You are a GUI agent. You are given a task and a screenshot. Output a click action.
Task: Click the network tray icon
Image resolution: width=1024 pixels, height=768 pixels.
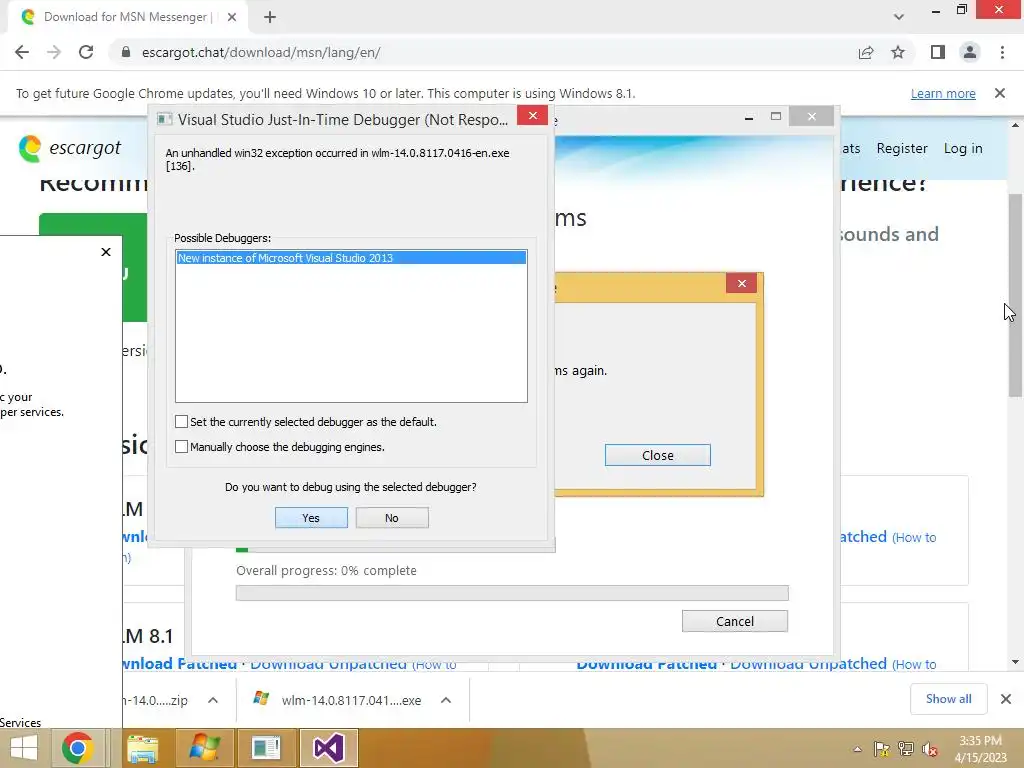pos(906,749)
